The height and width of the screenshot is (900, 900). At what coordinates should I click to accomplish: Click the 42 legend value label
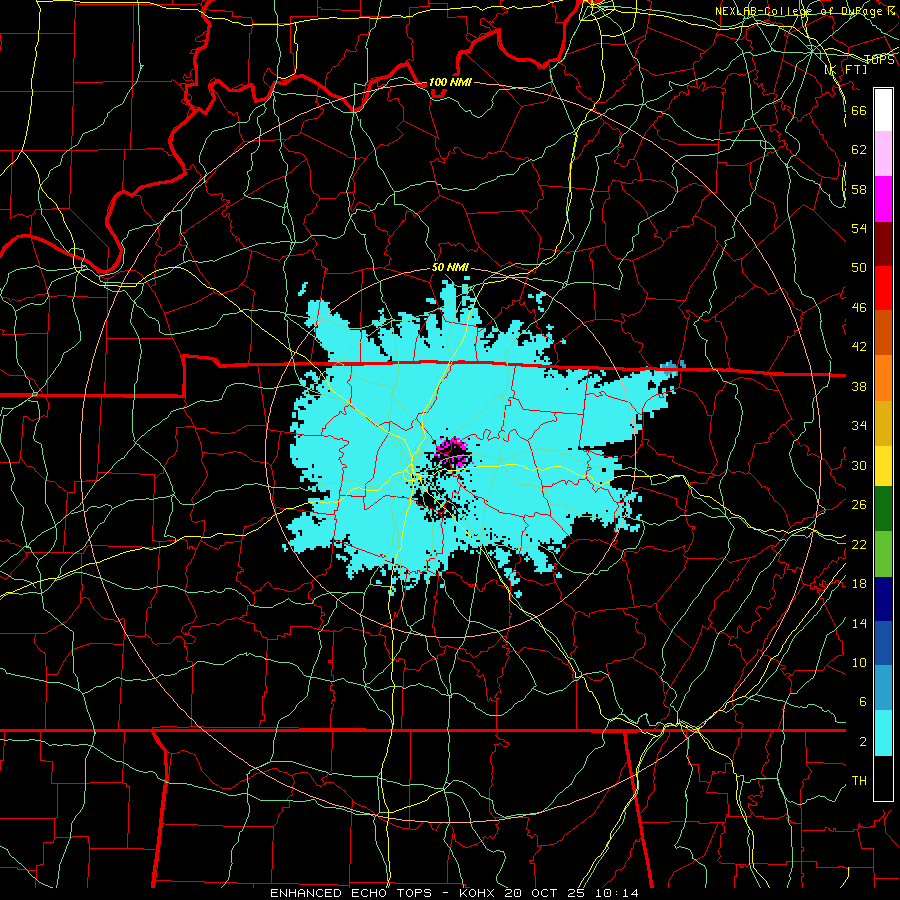coord(859,347)
